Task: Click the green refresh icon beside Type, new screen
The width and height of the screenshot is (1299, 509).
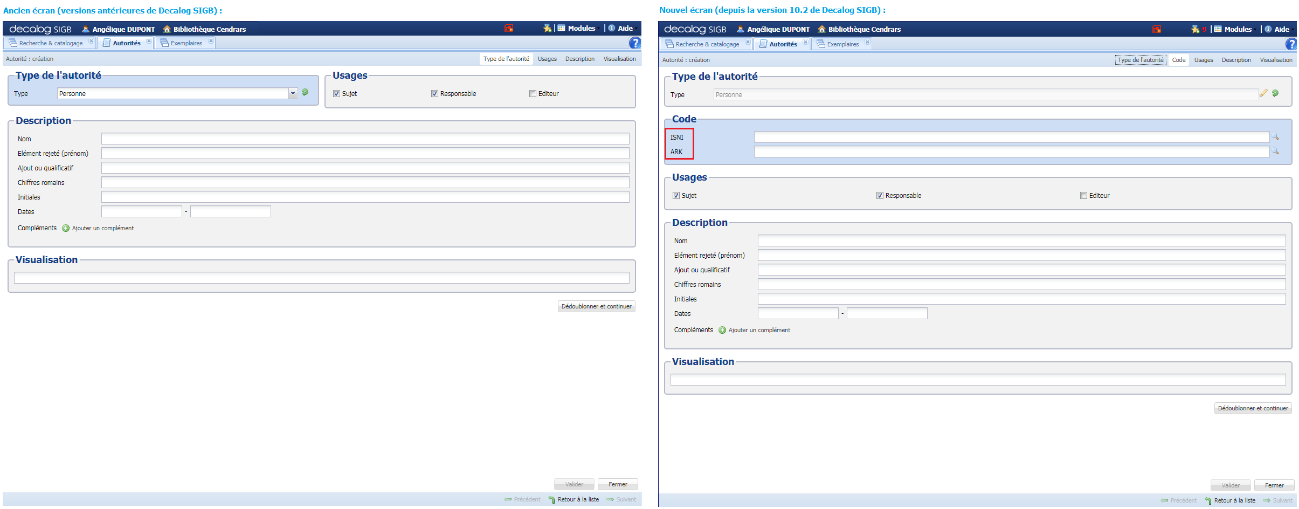Action: (x=1275, y=94)
